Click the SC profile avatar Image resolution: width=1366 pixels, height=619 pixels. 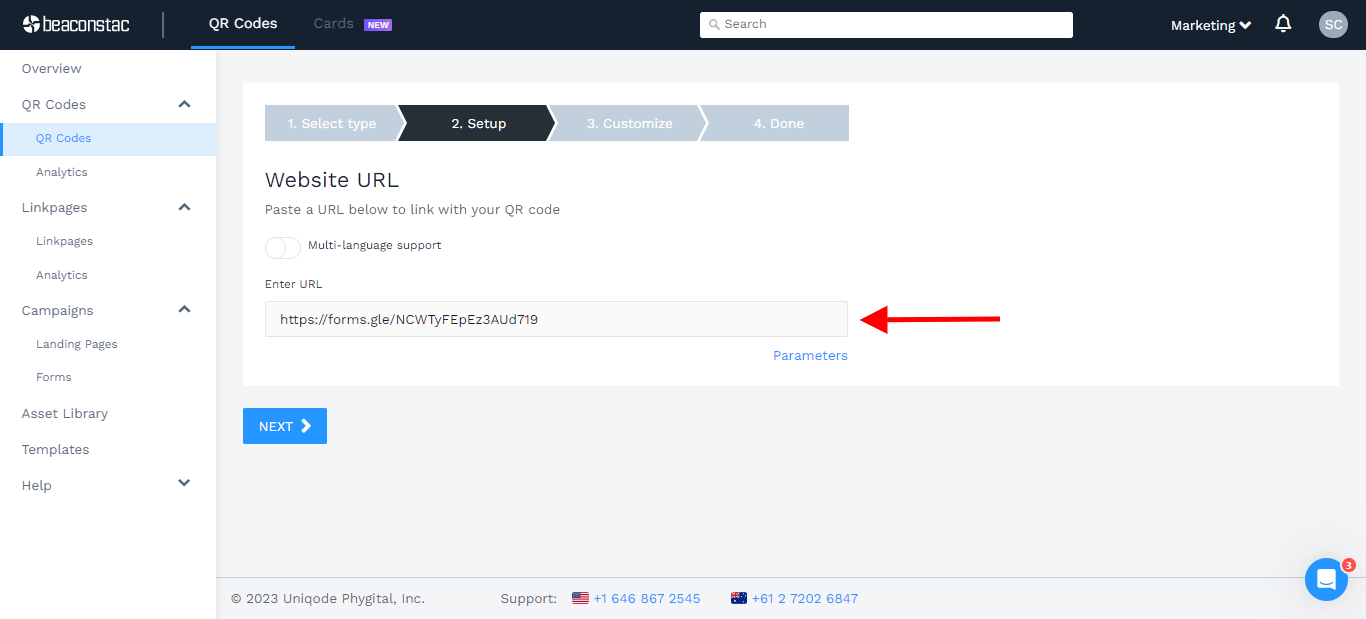[x=1333, y=24]
